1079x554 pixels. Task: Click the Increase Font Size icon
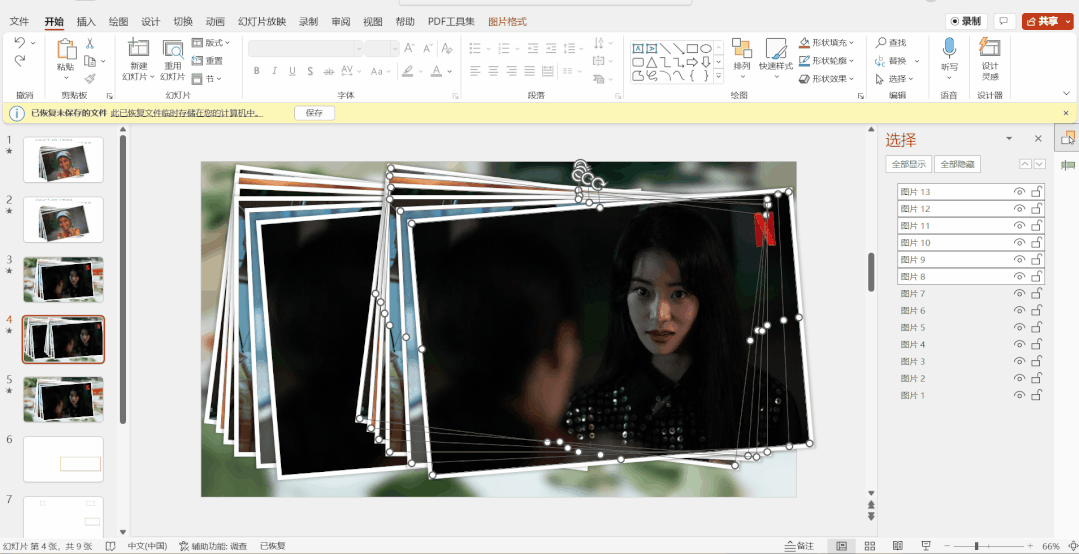[409, 49]
